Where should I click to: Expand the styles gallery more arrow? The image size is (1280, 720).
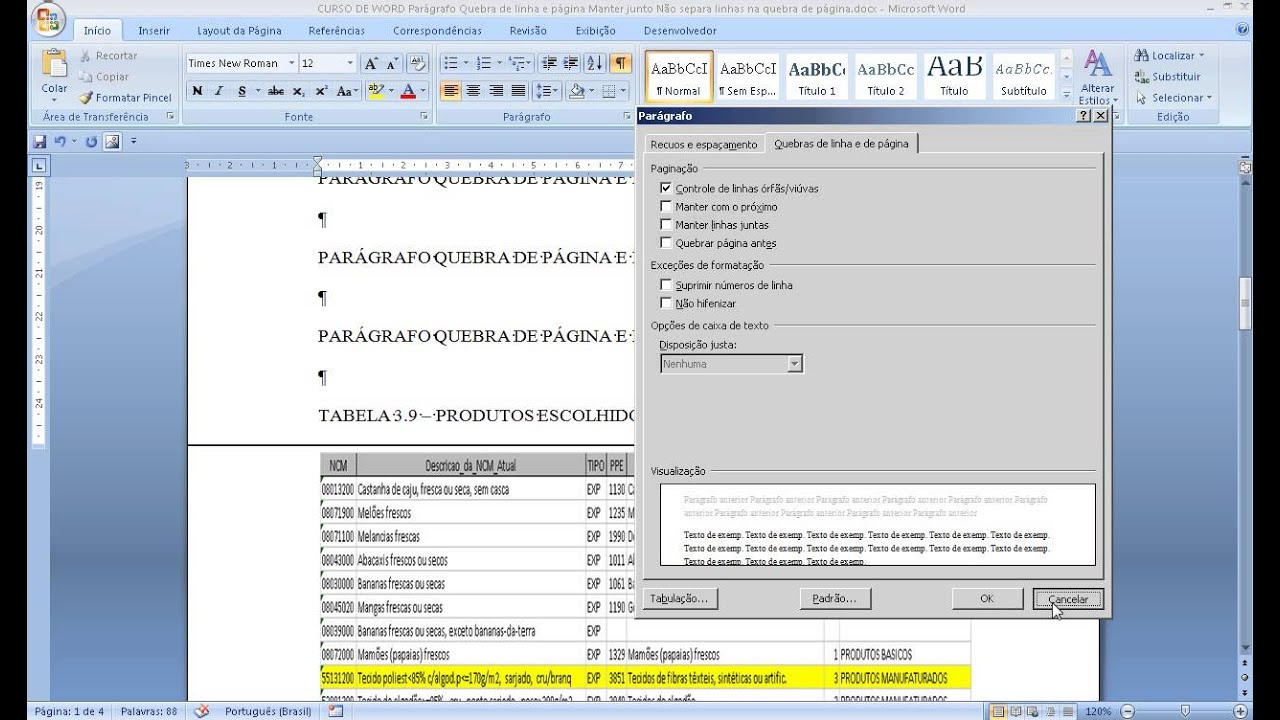(x=1066, y=95)
